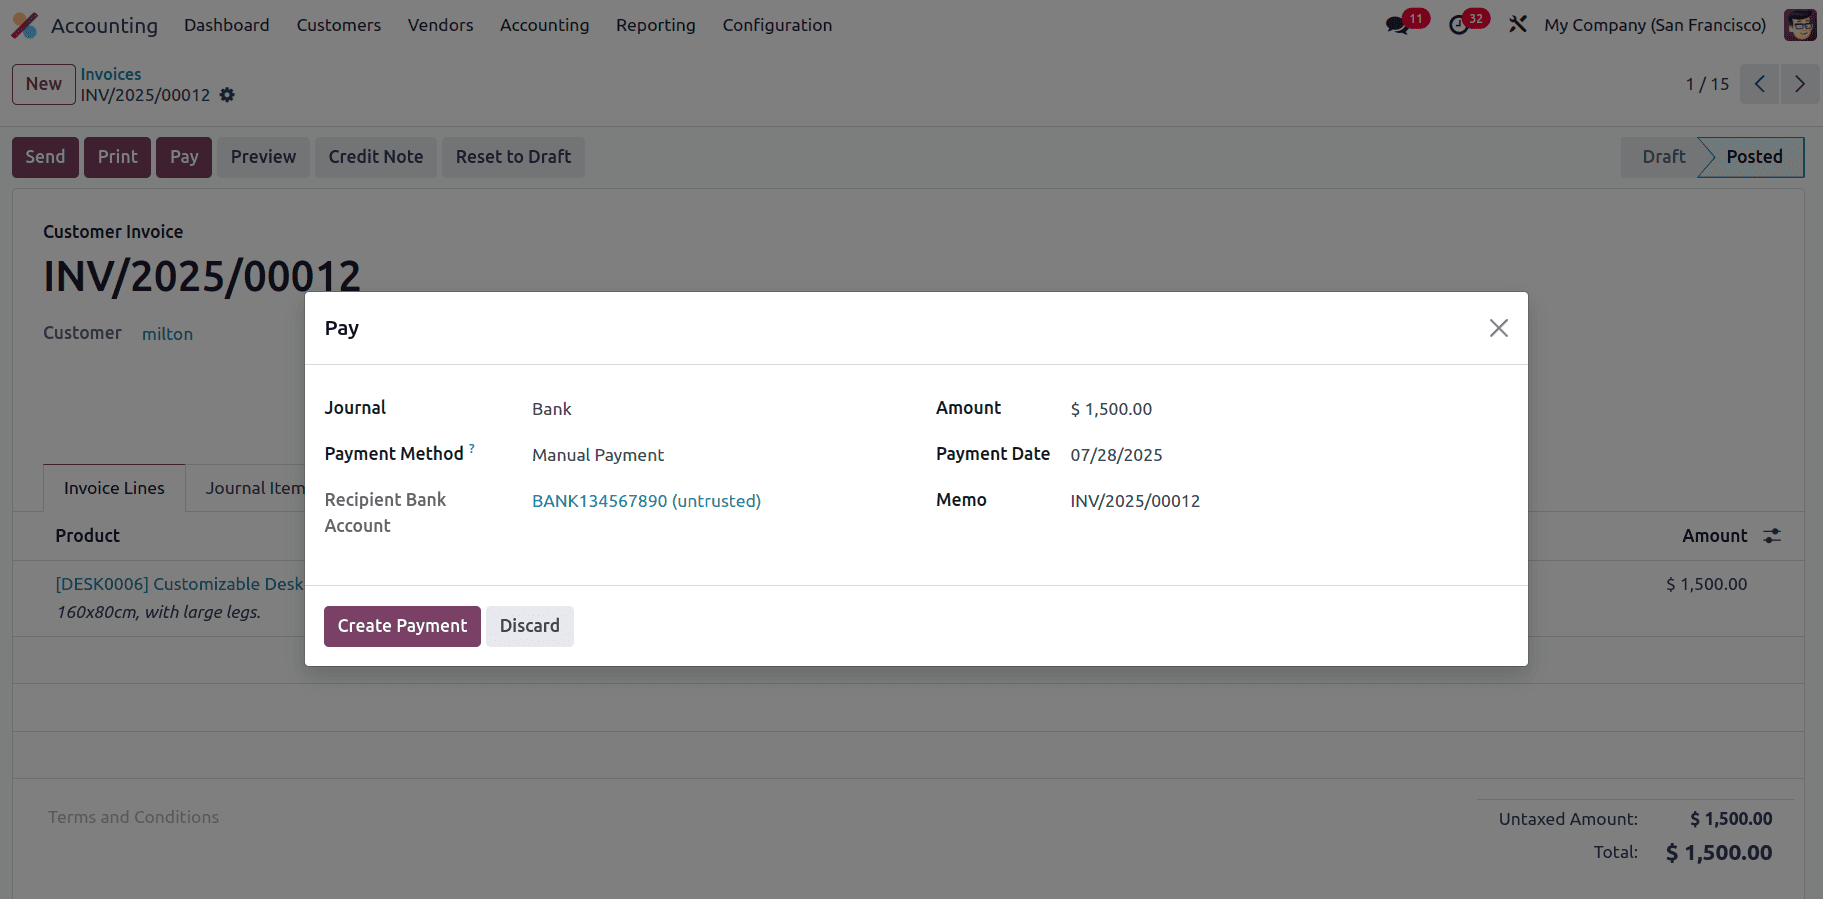Click the Amount column header in table
1823x899 pixels.
click(1714, 536)
